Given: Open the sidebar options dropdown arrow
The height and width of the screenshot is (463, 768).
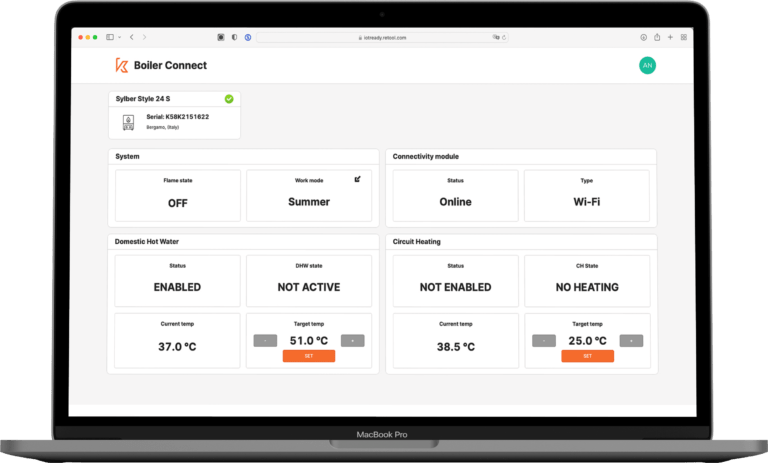Looking at the screenshot, I should tap(120, 37).
